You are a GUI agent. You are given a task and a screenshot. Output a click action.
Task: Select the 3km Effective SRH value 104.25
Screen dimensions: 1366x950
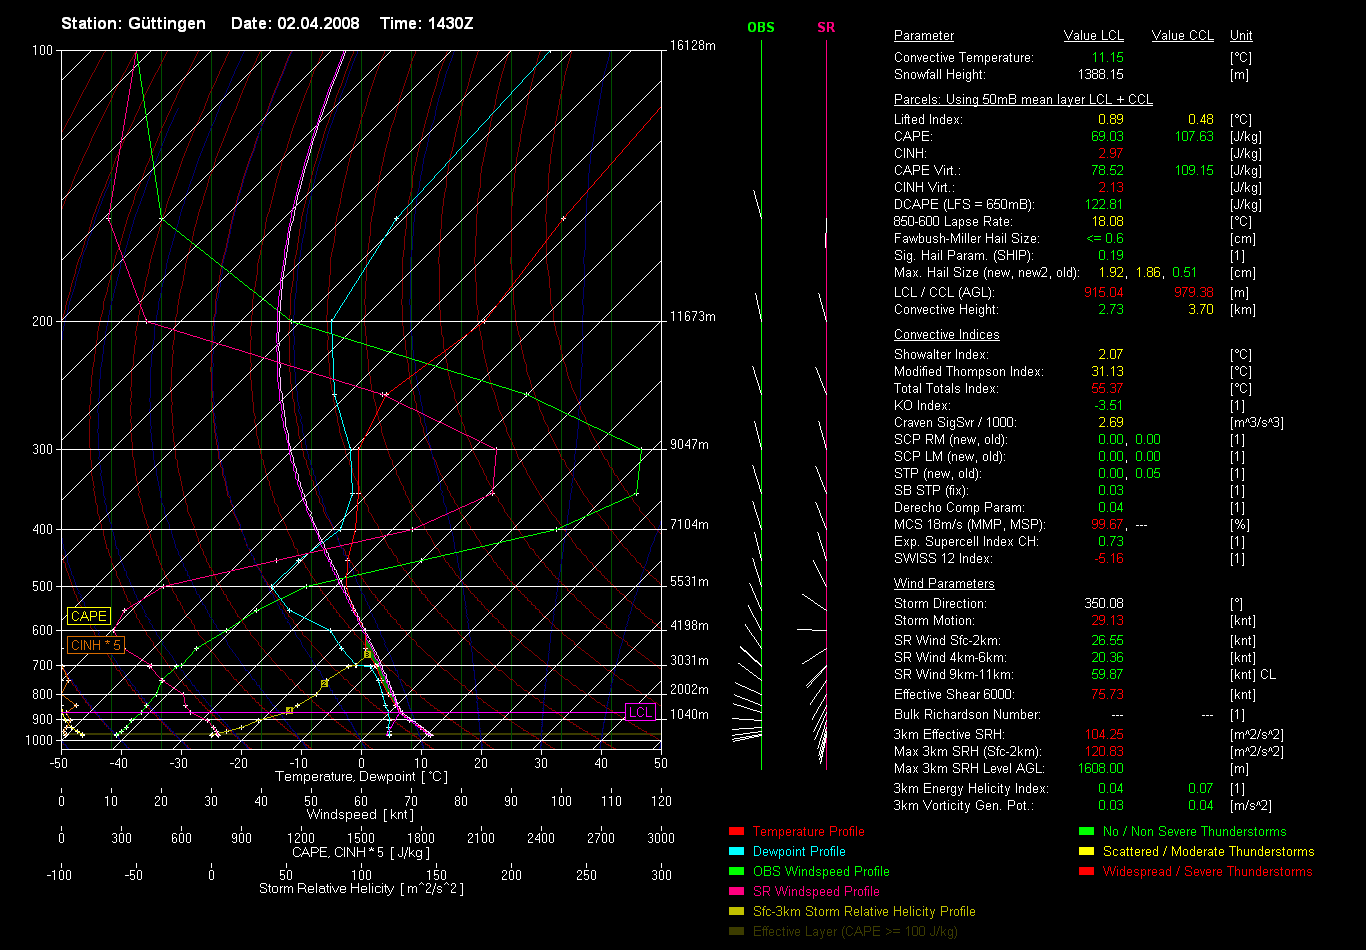pos(1104,735)
